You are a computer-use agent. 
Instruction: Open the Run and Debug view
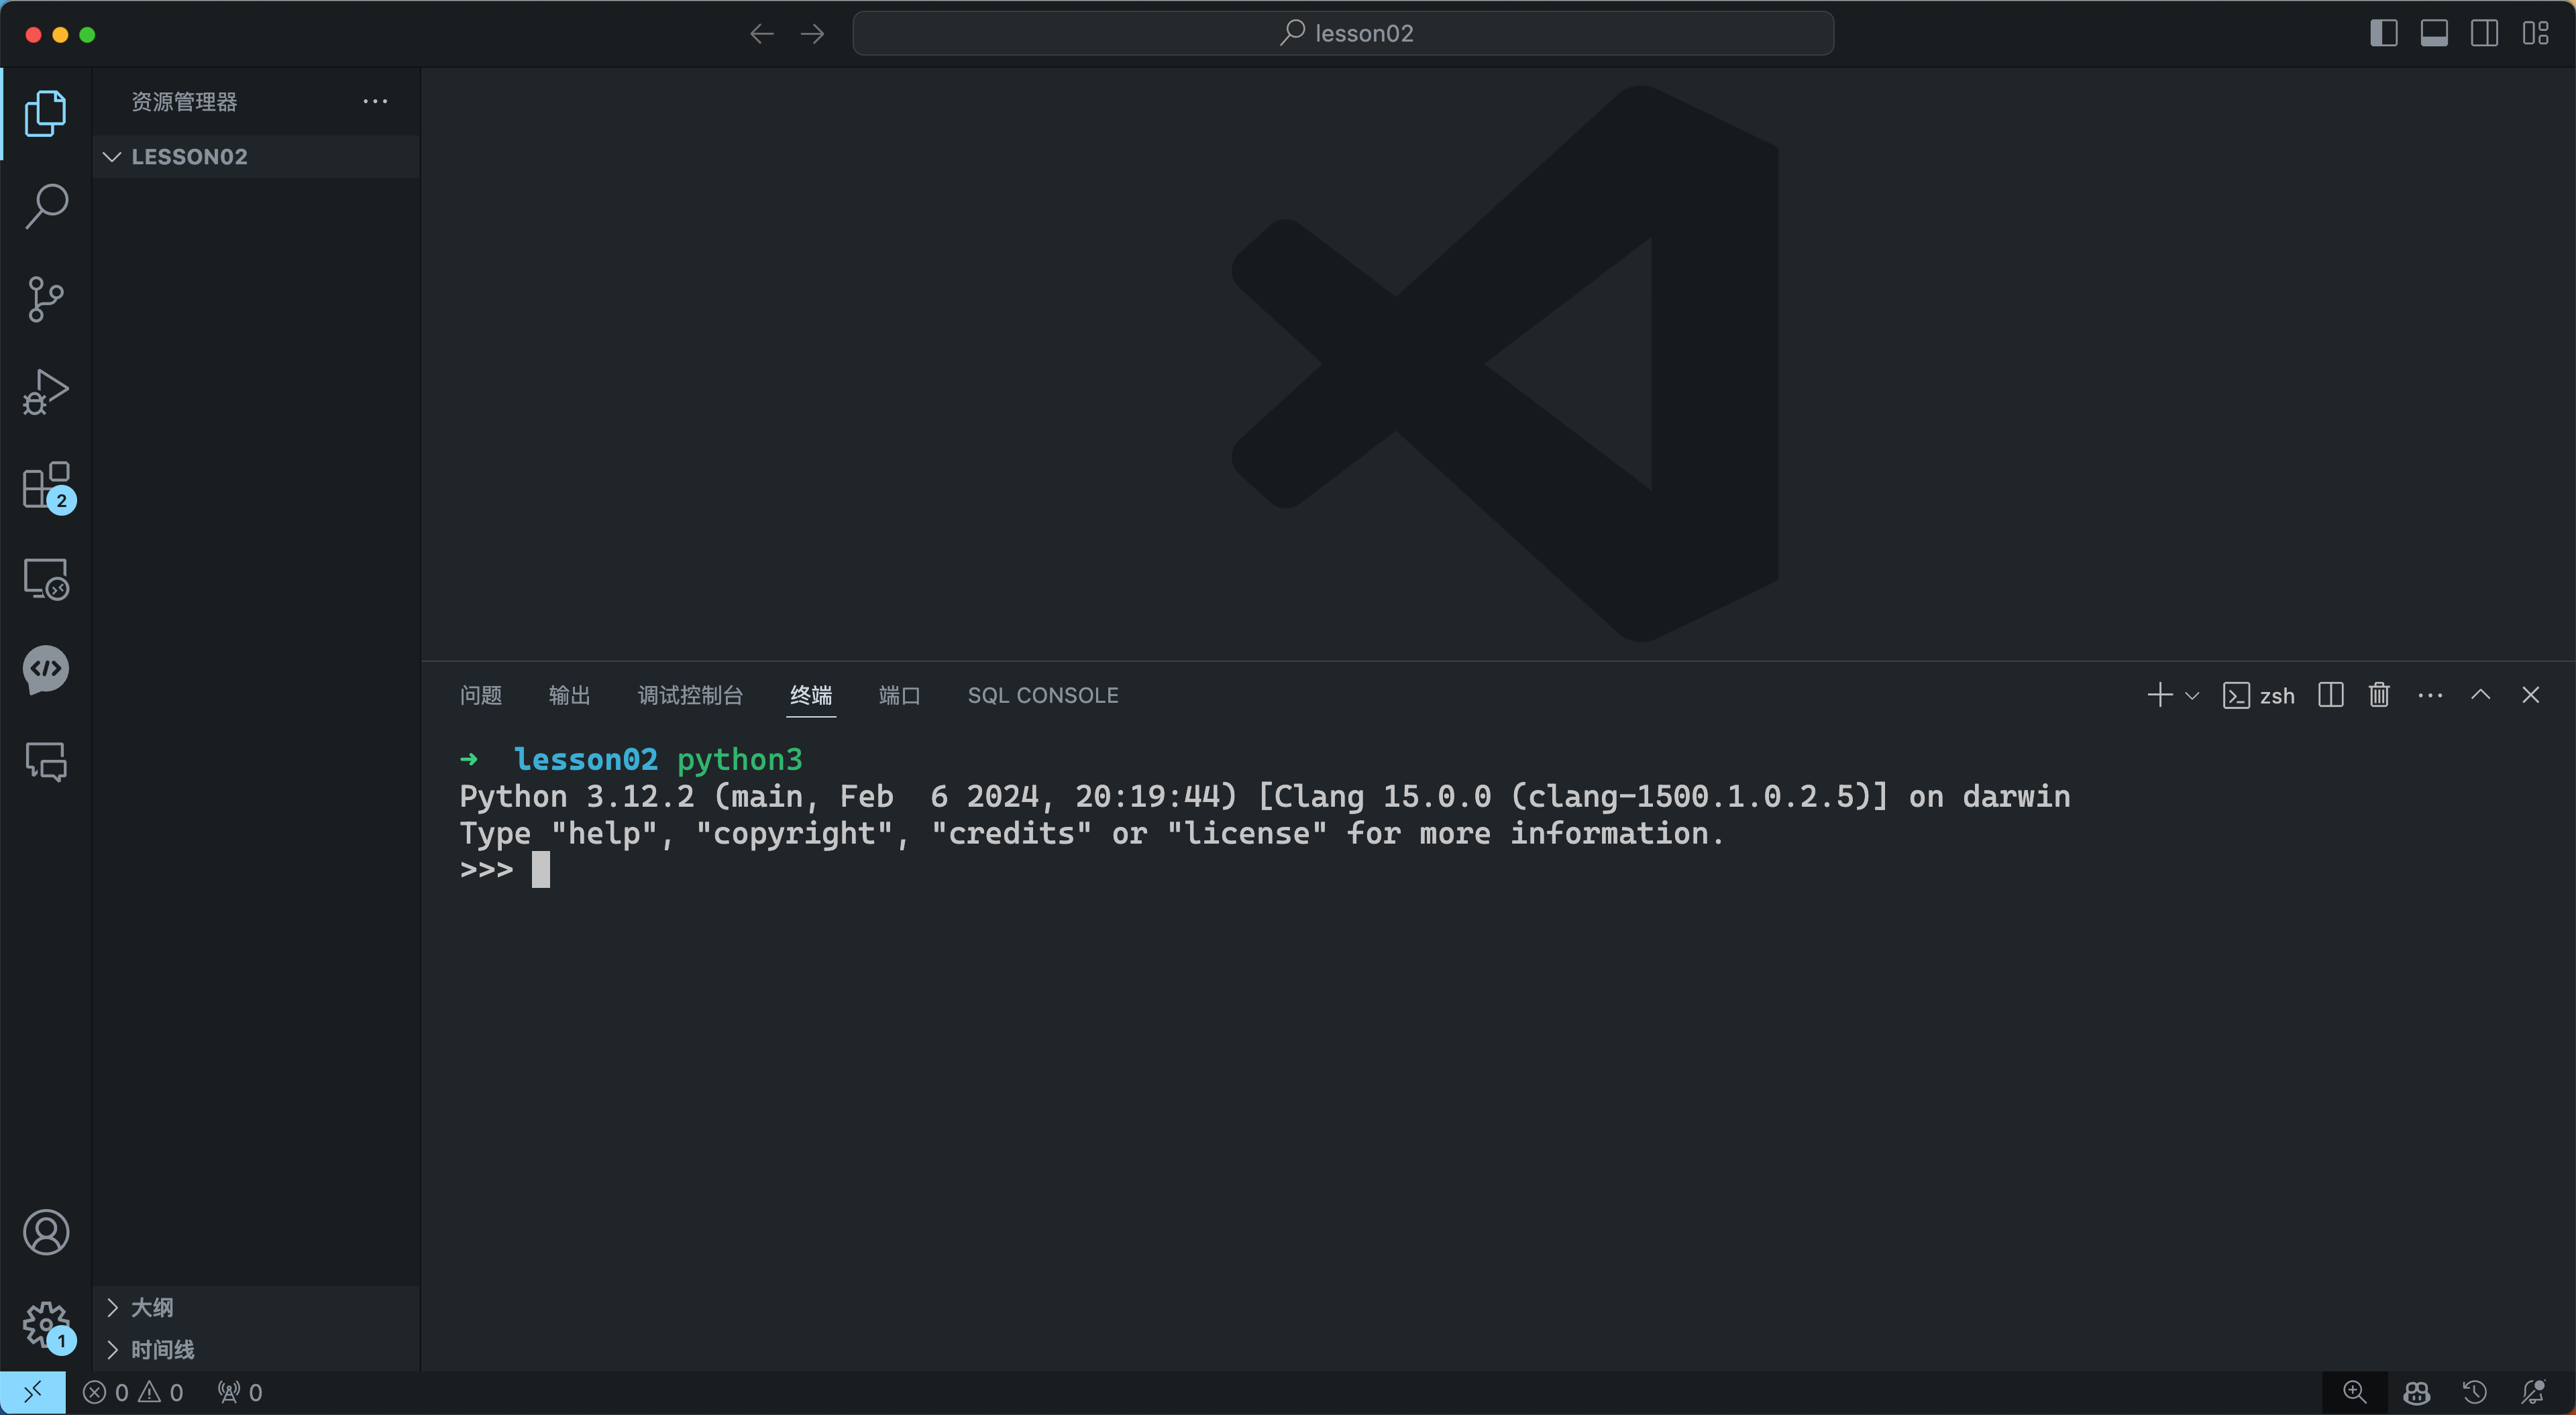tap(46, 392)
